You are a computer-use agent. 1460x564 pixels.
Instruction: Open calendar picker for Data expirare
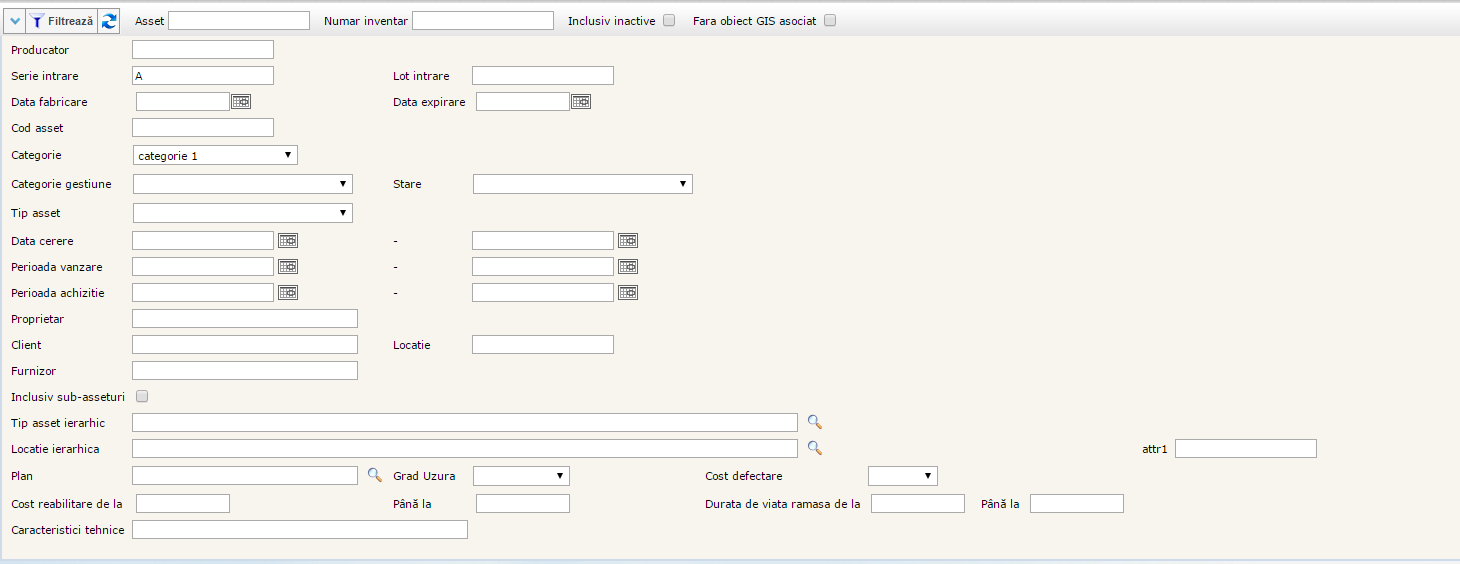coord(581,101)
